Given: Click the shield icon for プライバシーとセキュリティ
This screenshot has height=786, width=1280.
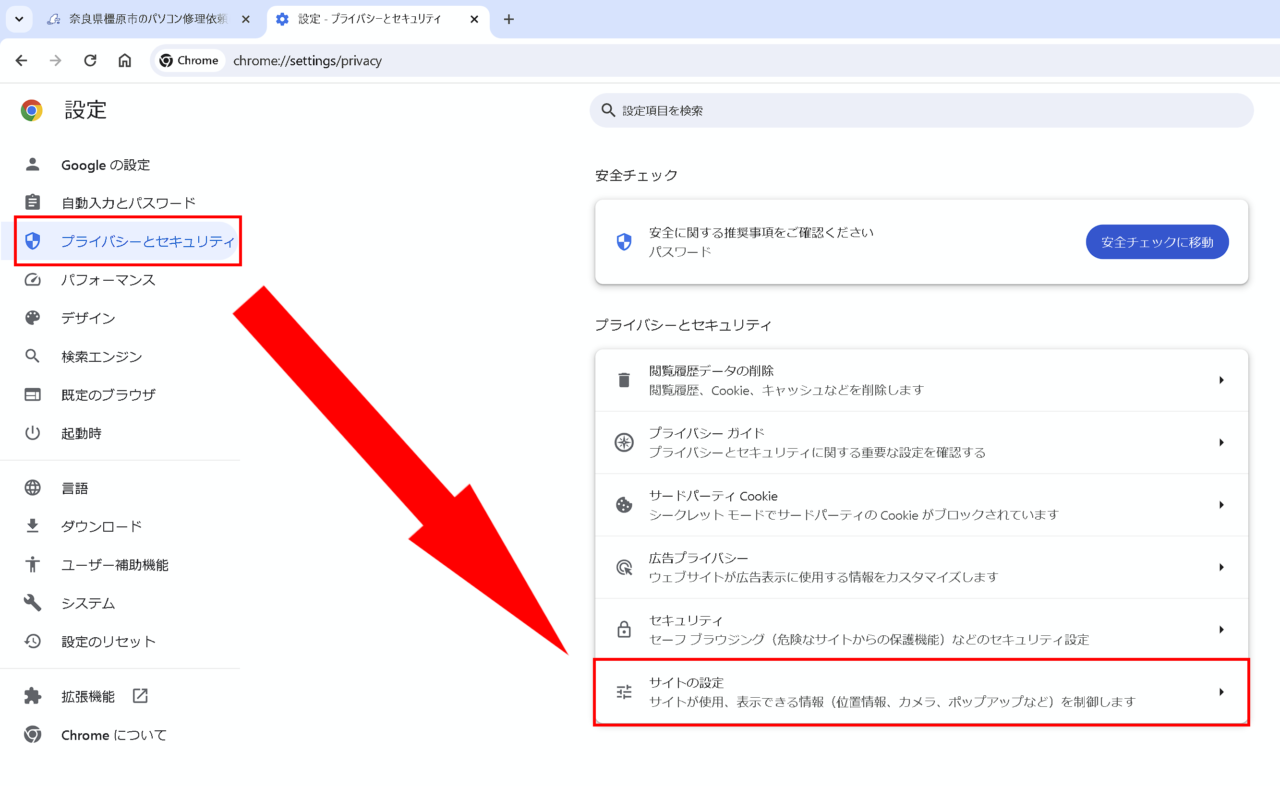Looking at the screenshot, I should [x=32, y=241].
